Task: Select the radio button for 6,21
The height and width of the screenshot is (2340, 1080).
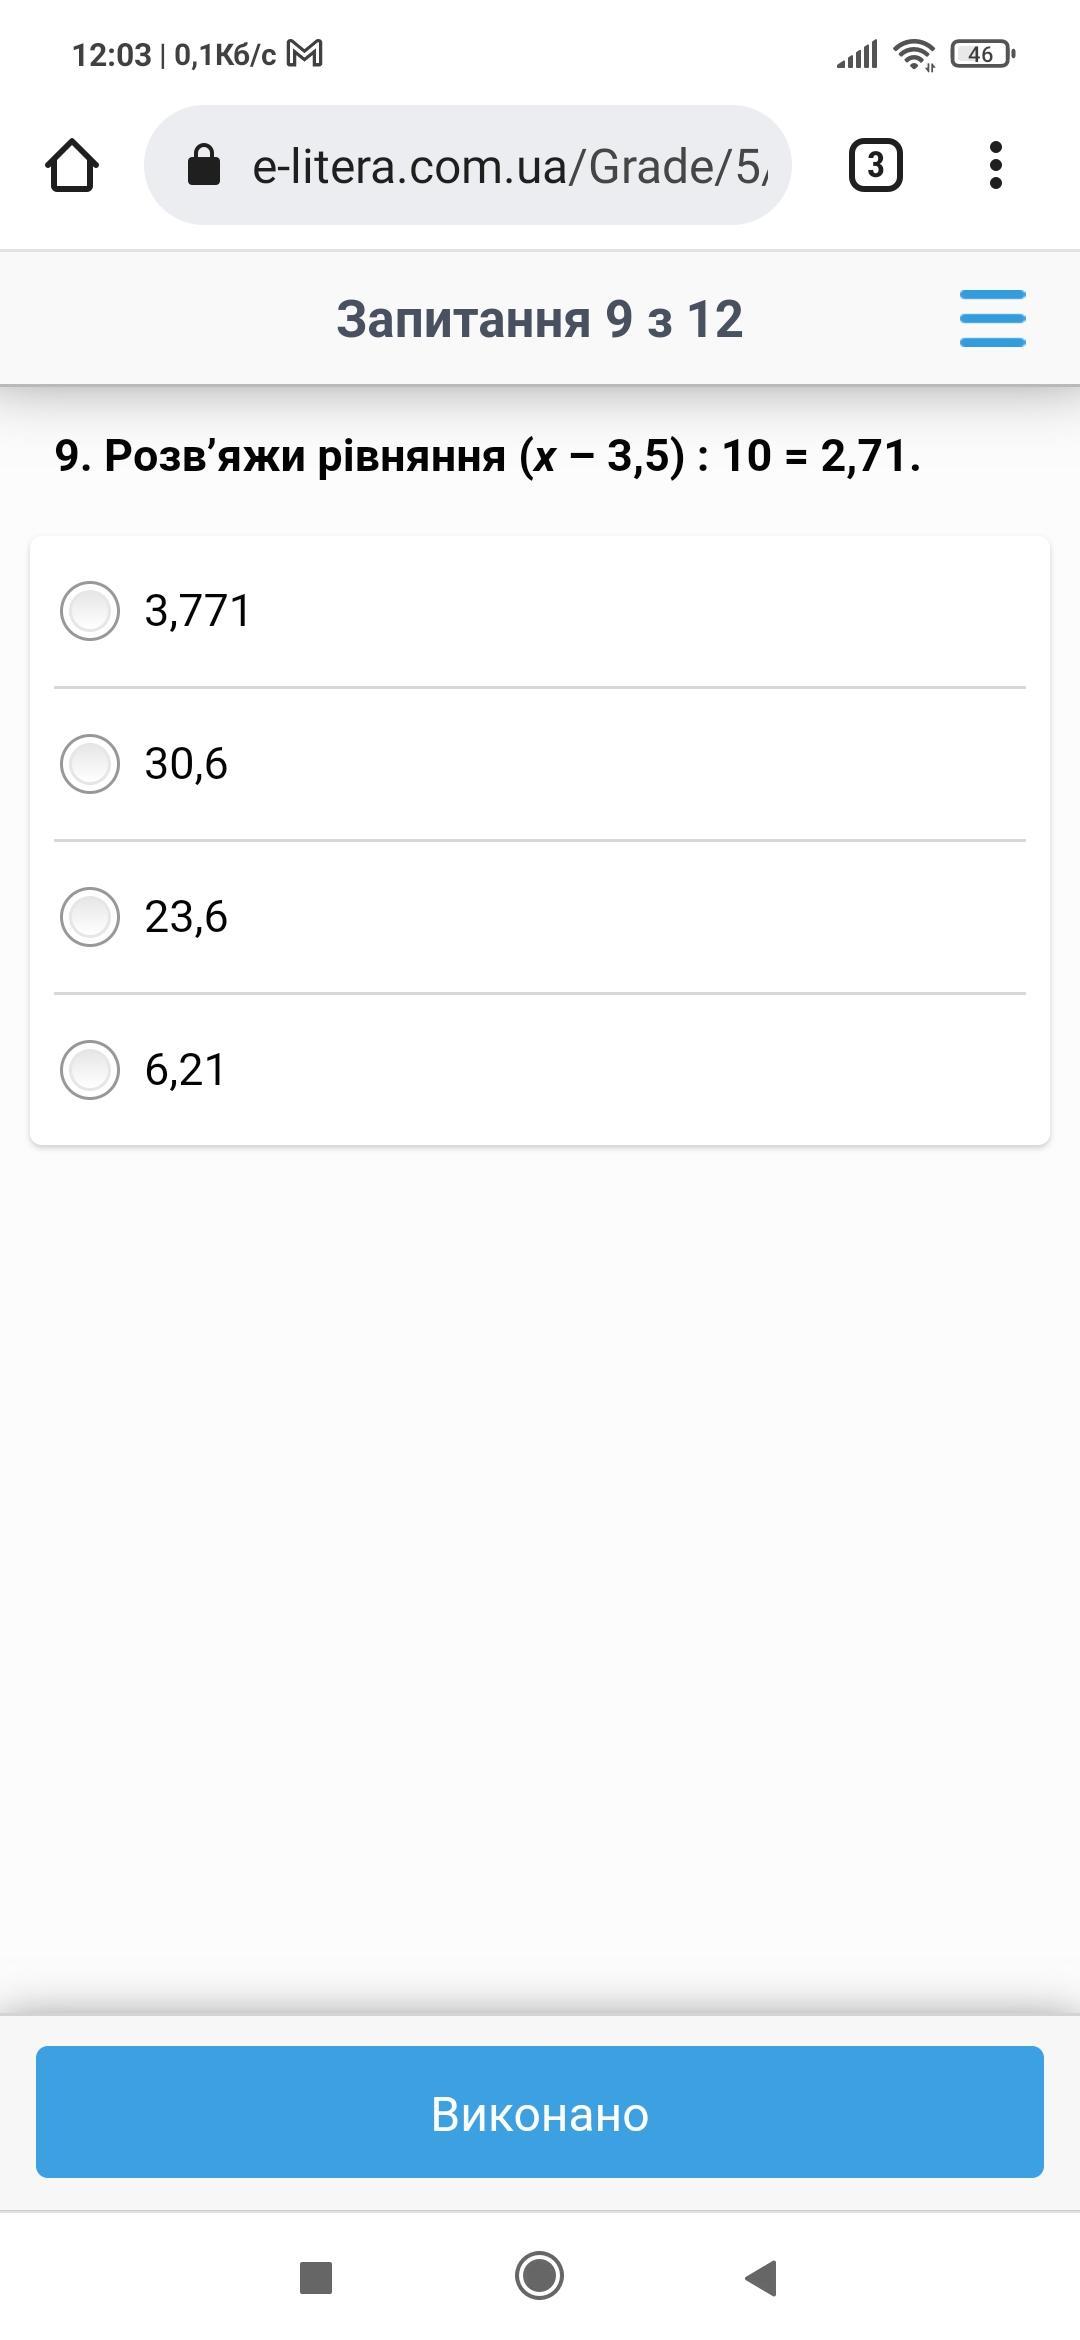Action: click(90, 1070)
